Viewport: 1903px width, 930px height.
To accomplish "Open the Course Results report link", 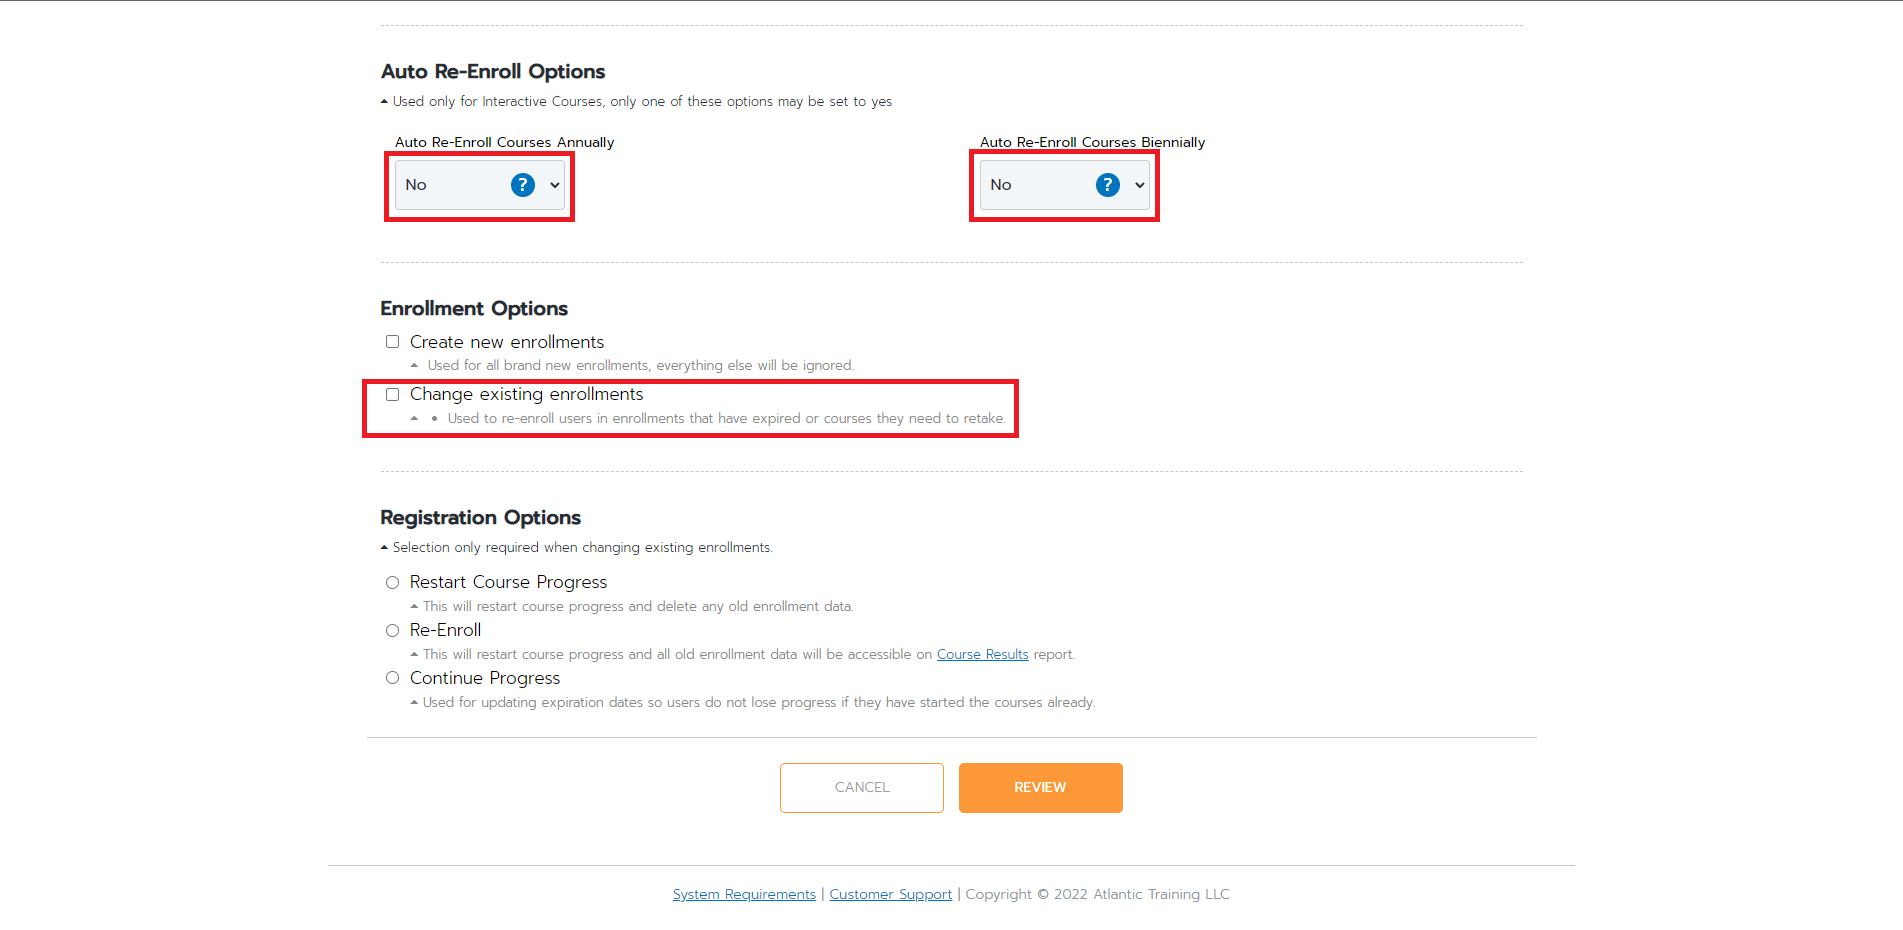I will pos(982,654).
